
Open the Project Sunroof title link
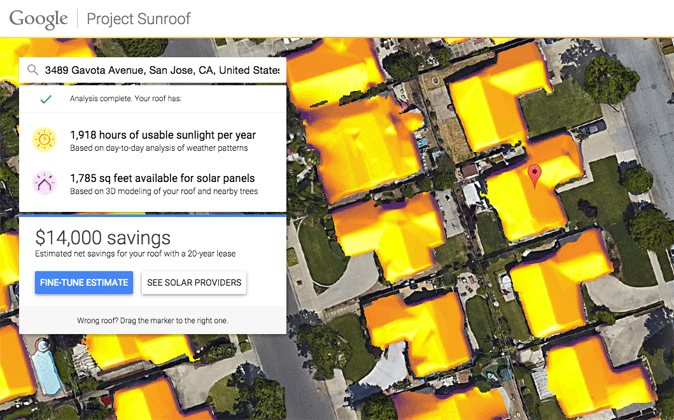point(138,19)
